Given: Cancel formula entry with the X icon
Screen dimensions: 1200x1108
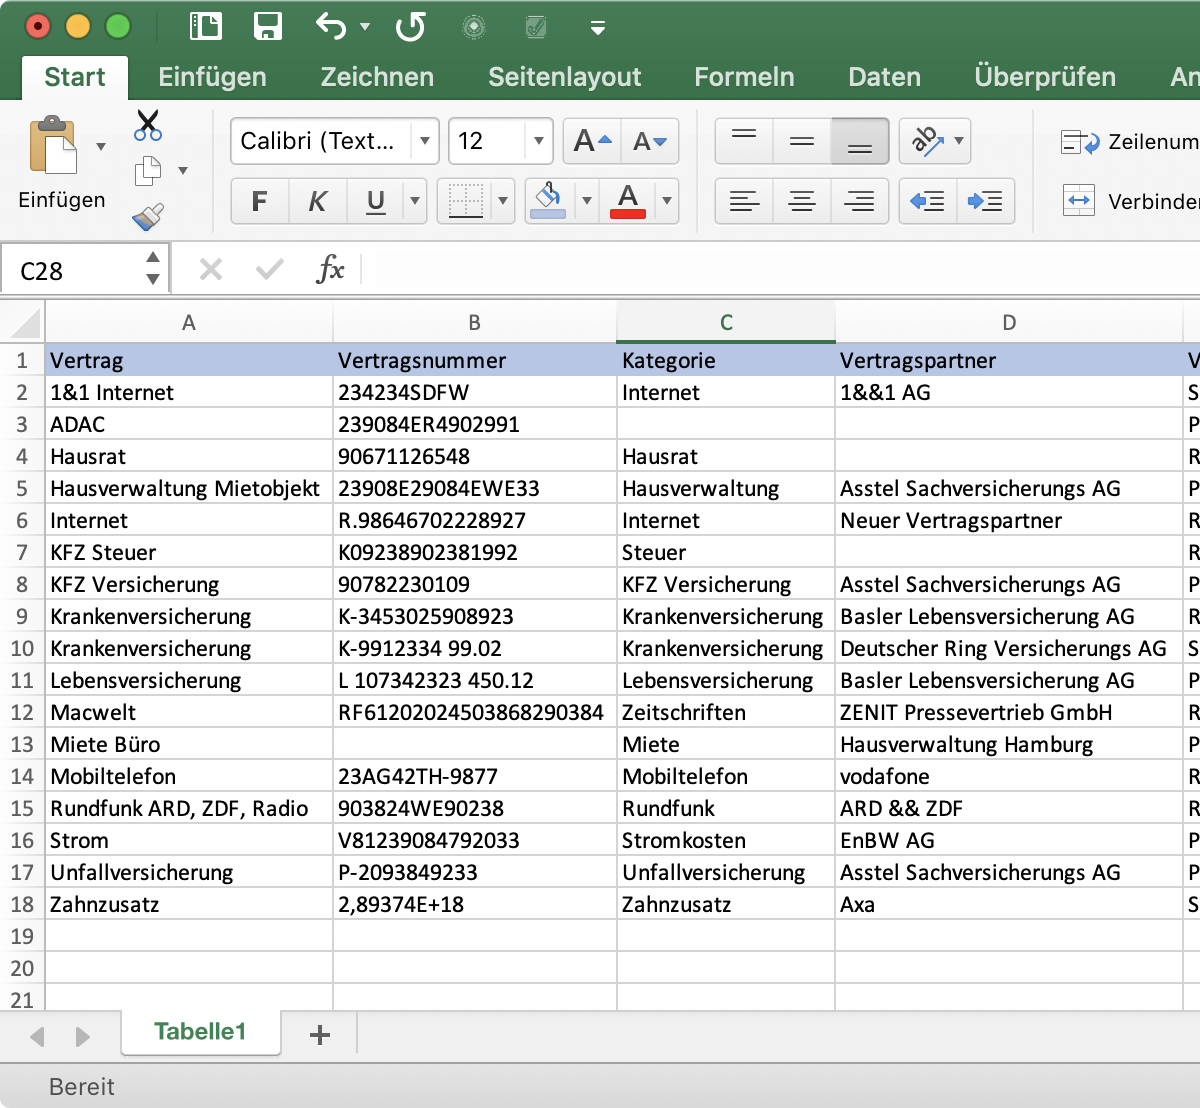Looking at the screenshot, I should coord(211,269).
